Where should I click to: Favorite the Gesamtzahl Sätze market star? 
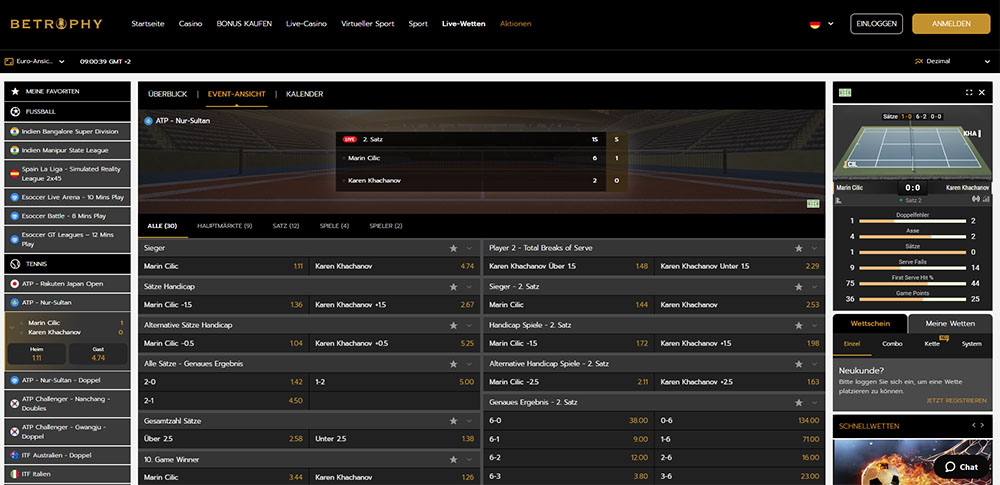pos(453,421)
